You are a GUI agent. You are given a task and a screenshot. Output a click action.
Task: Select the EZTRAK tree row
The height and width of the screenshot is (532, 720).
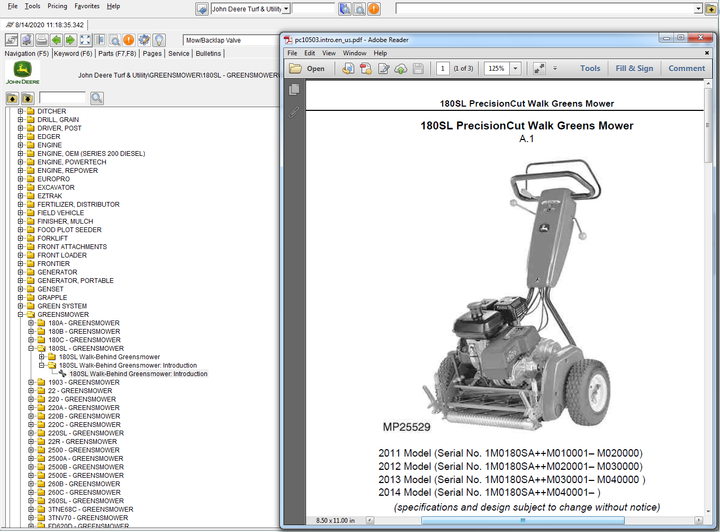50,196
